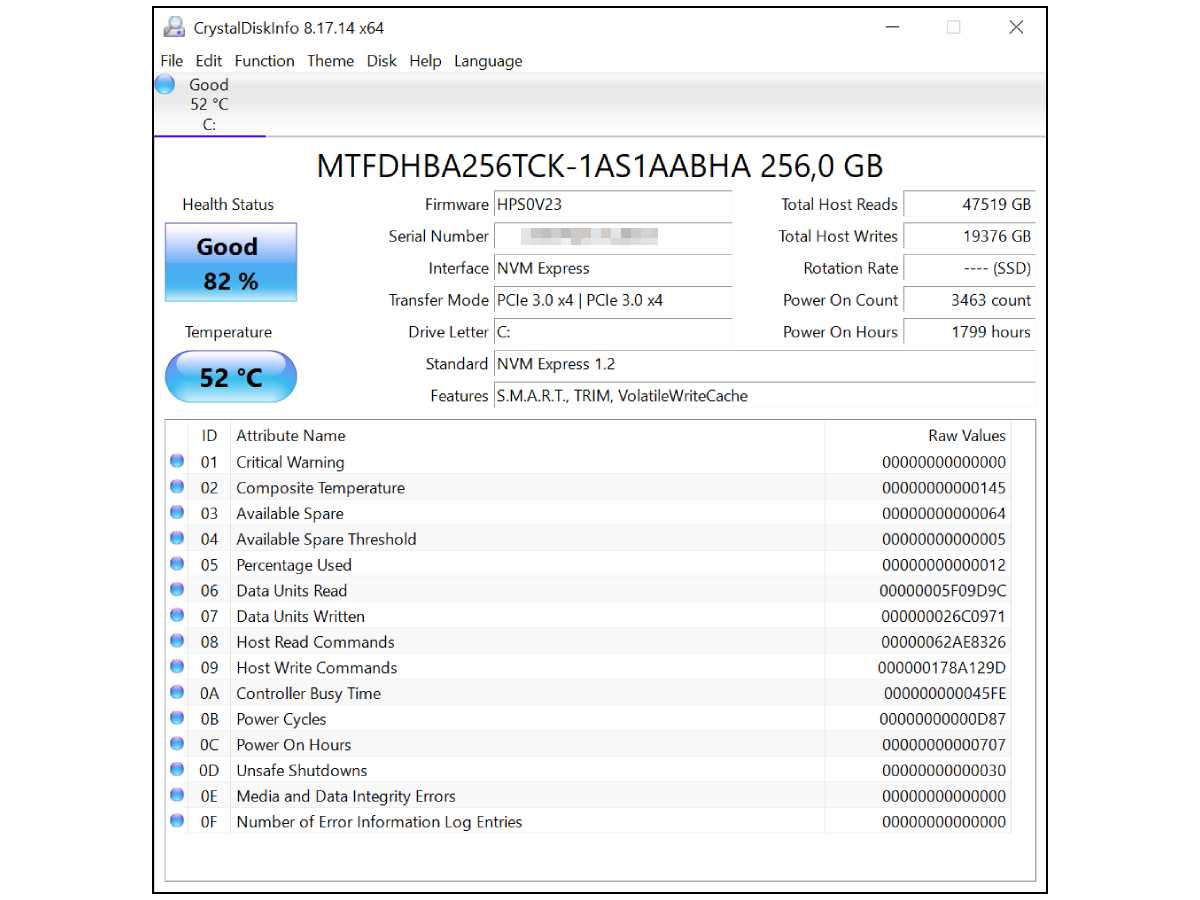Click the blue disk status orb for drive C:
1200x900 pixels.
[x=165, y=85]
